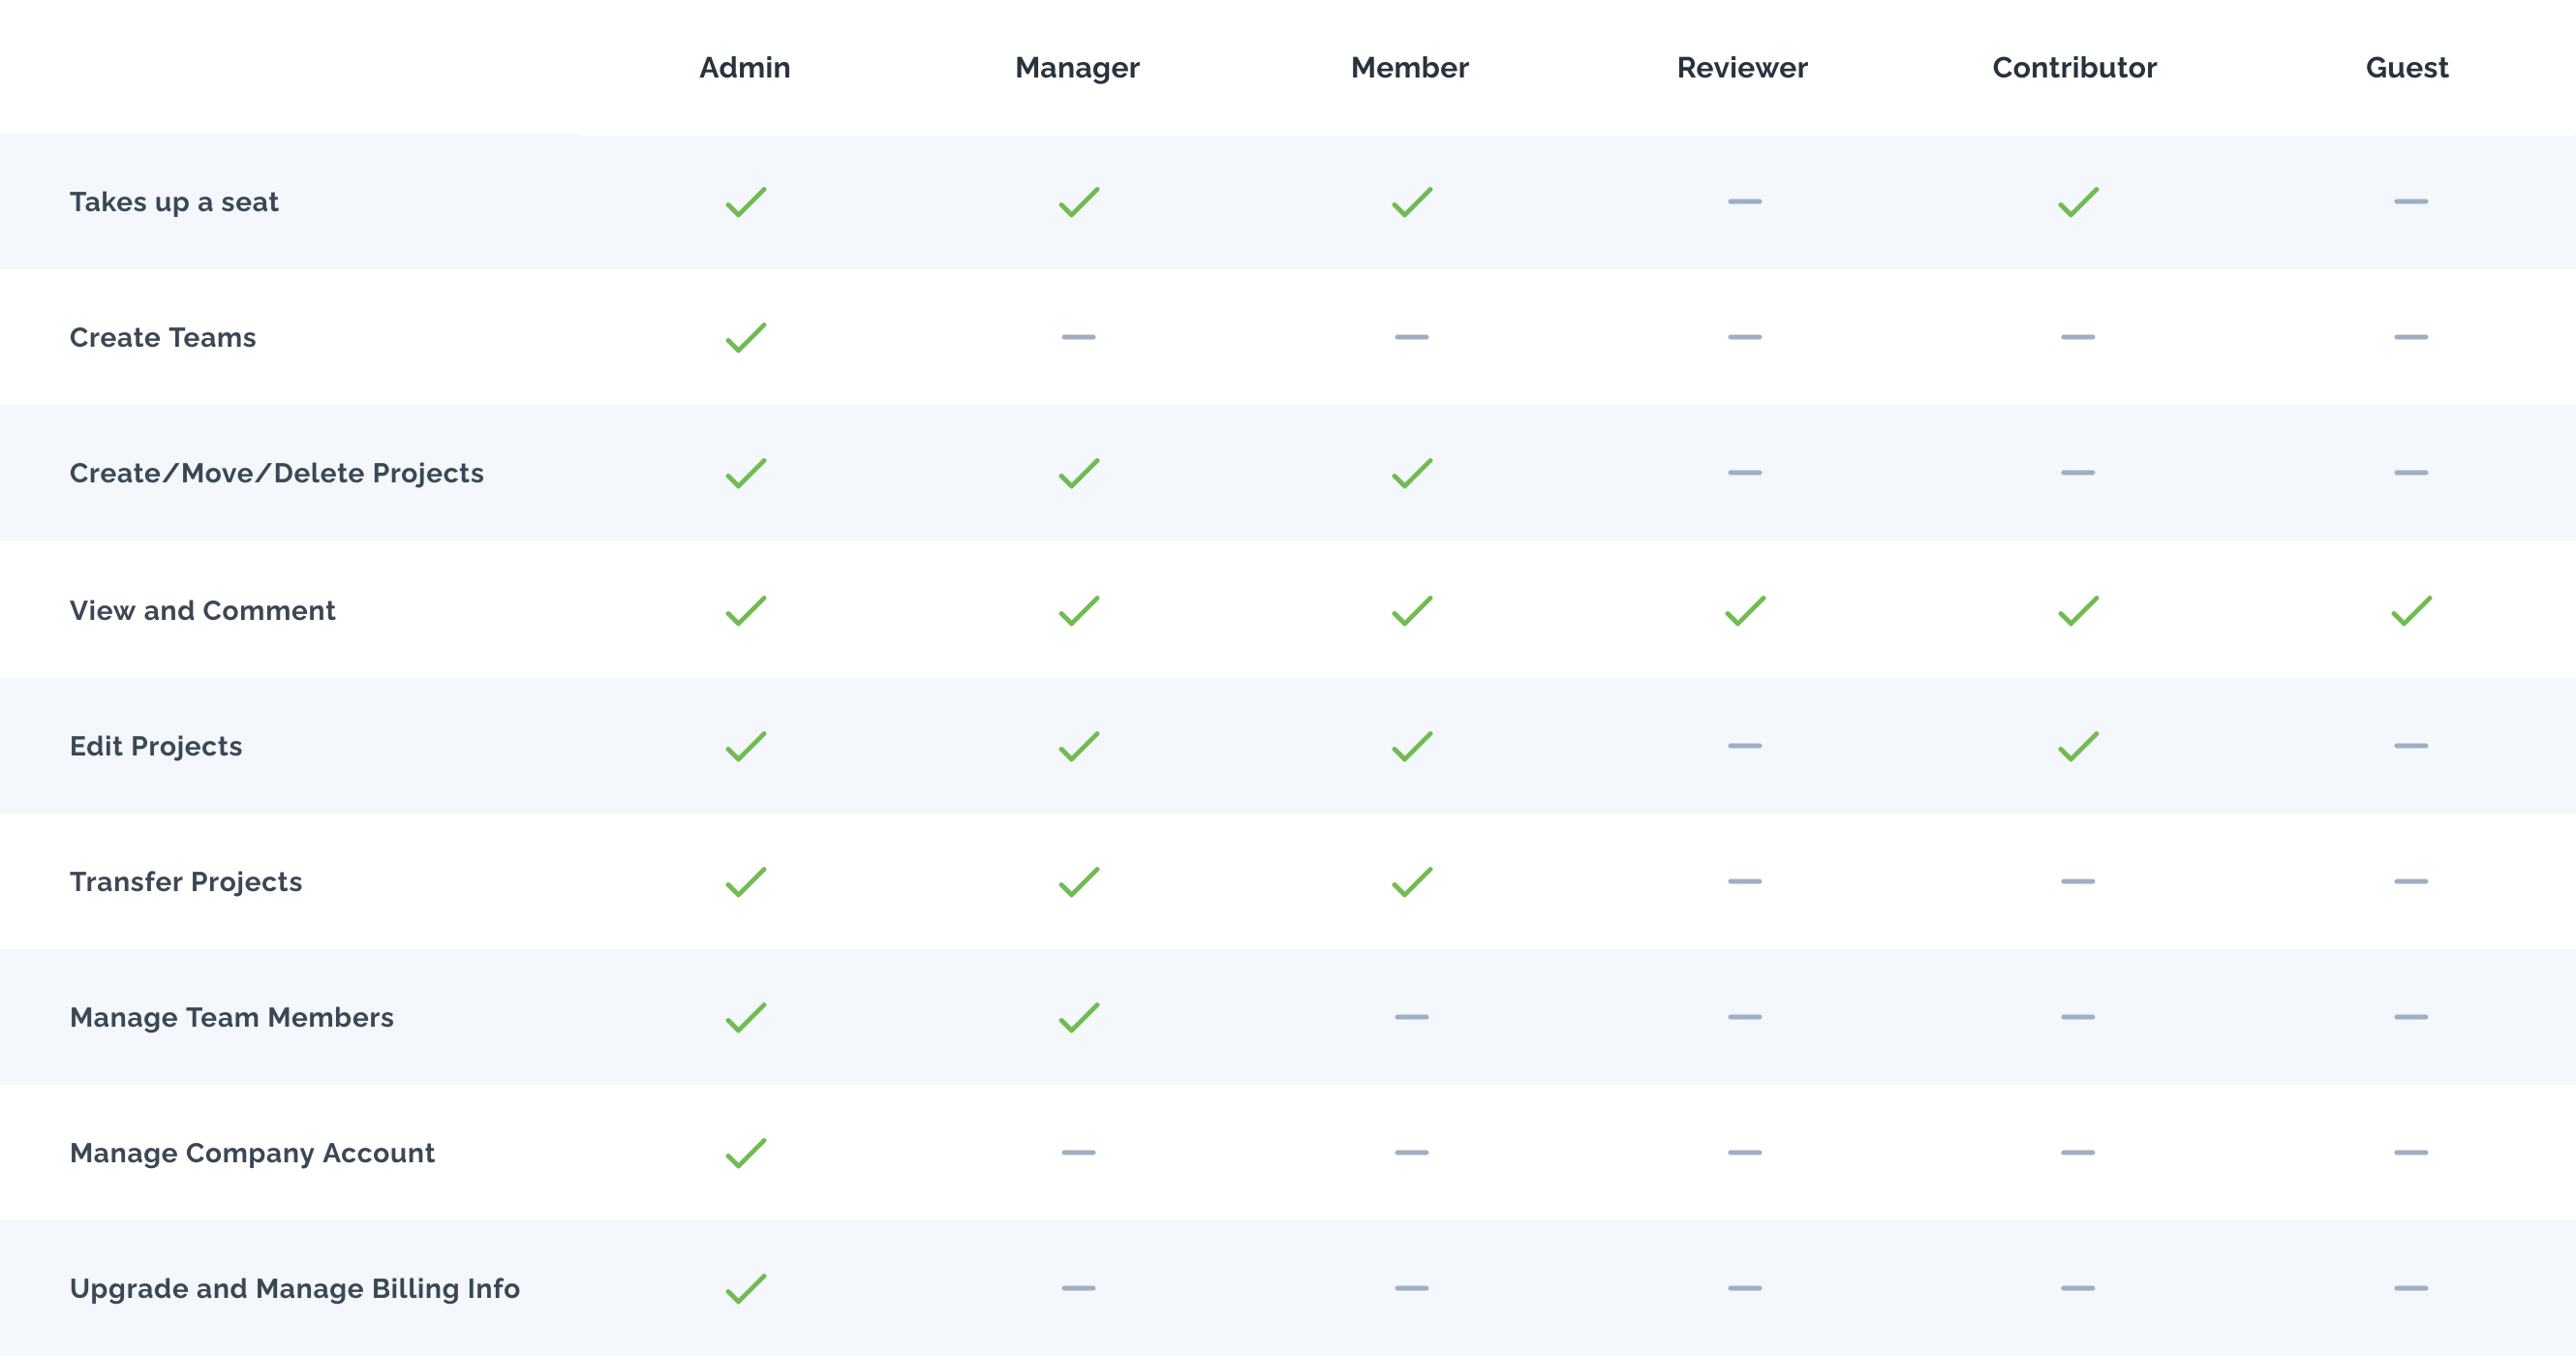
Task: Select the Contributor column header
Action: click(x=2074, y=68)
